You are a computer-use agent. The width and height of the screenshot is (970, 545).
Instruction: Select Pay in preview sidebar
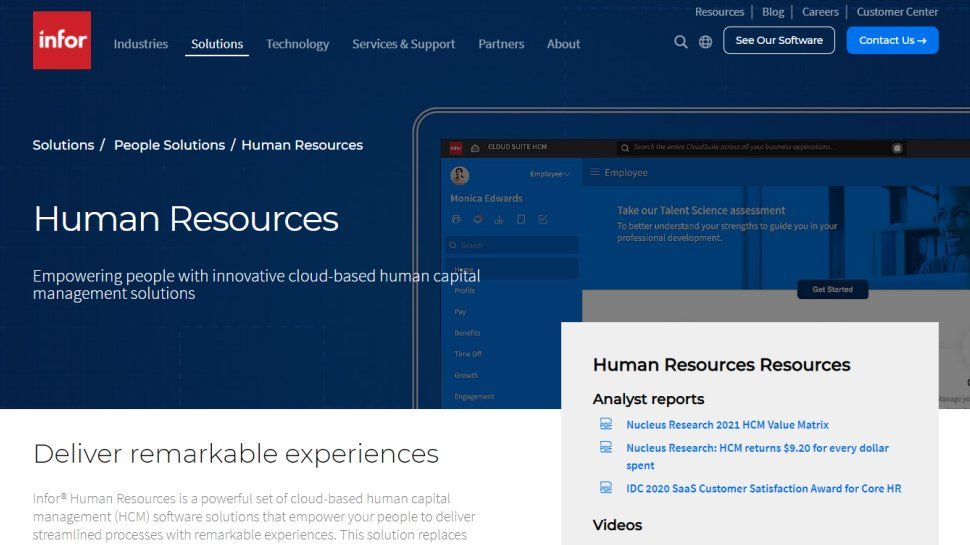[x=460, y=312]
